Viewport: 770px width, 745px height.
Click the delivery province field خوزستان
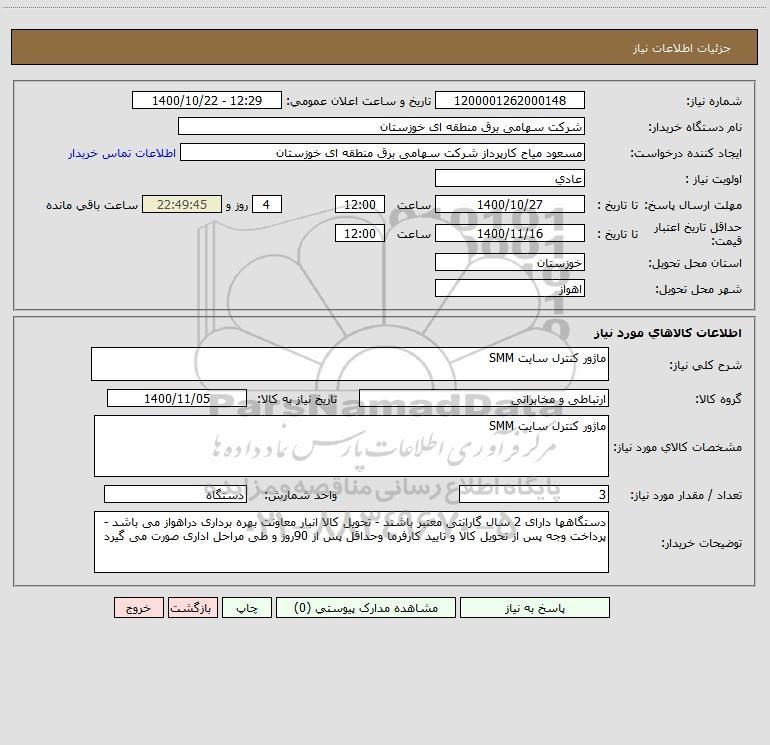[510, 262]
